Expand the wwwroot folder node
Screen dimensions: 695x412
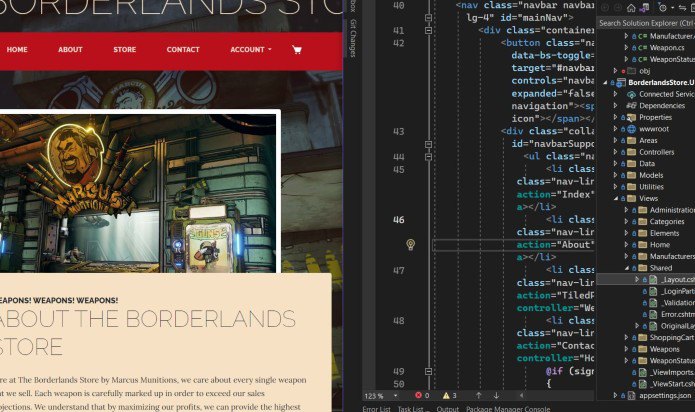[615, 129]
